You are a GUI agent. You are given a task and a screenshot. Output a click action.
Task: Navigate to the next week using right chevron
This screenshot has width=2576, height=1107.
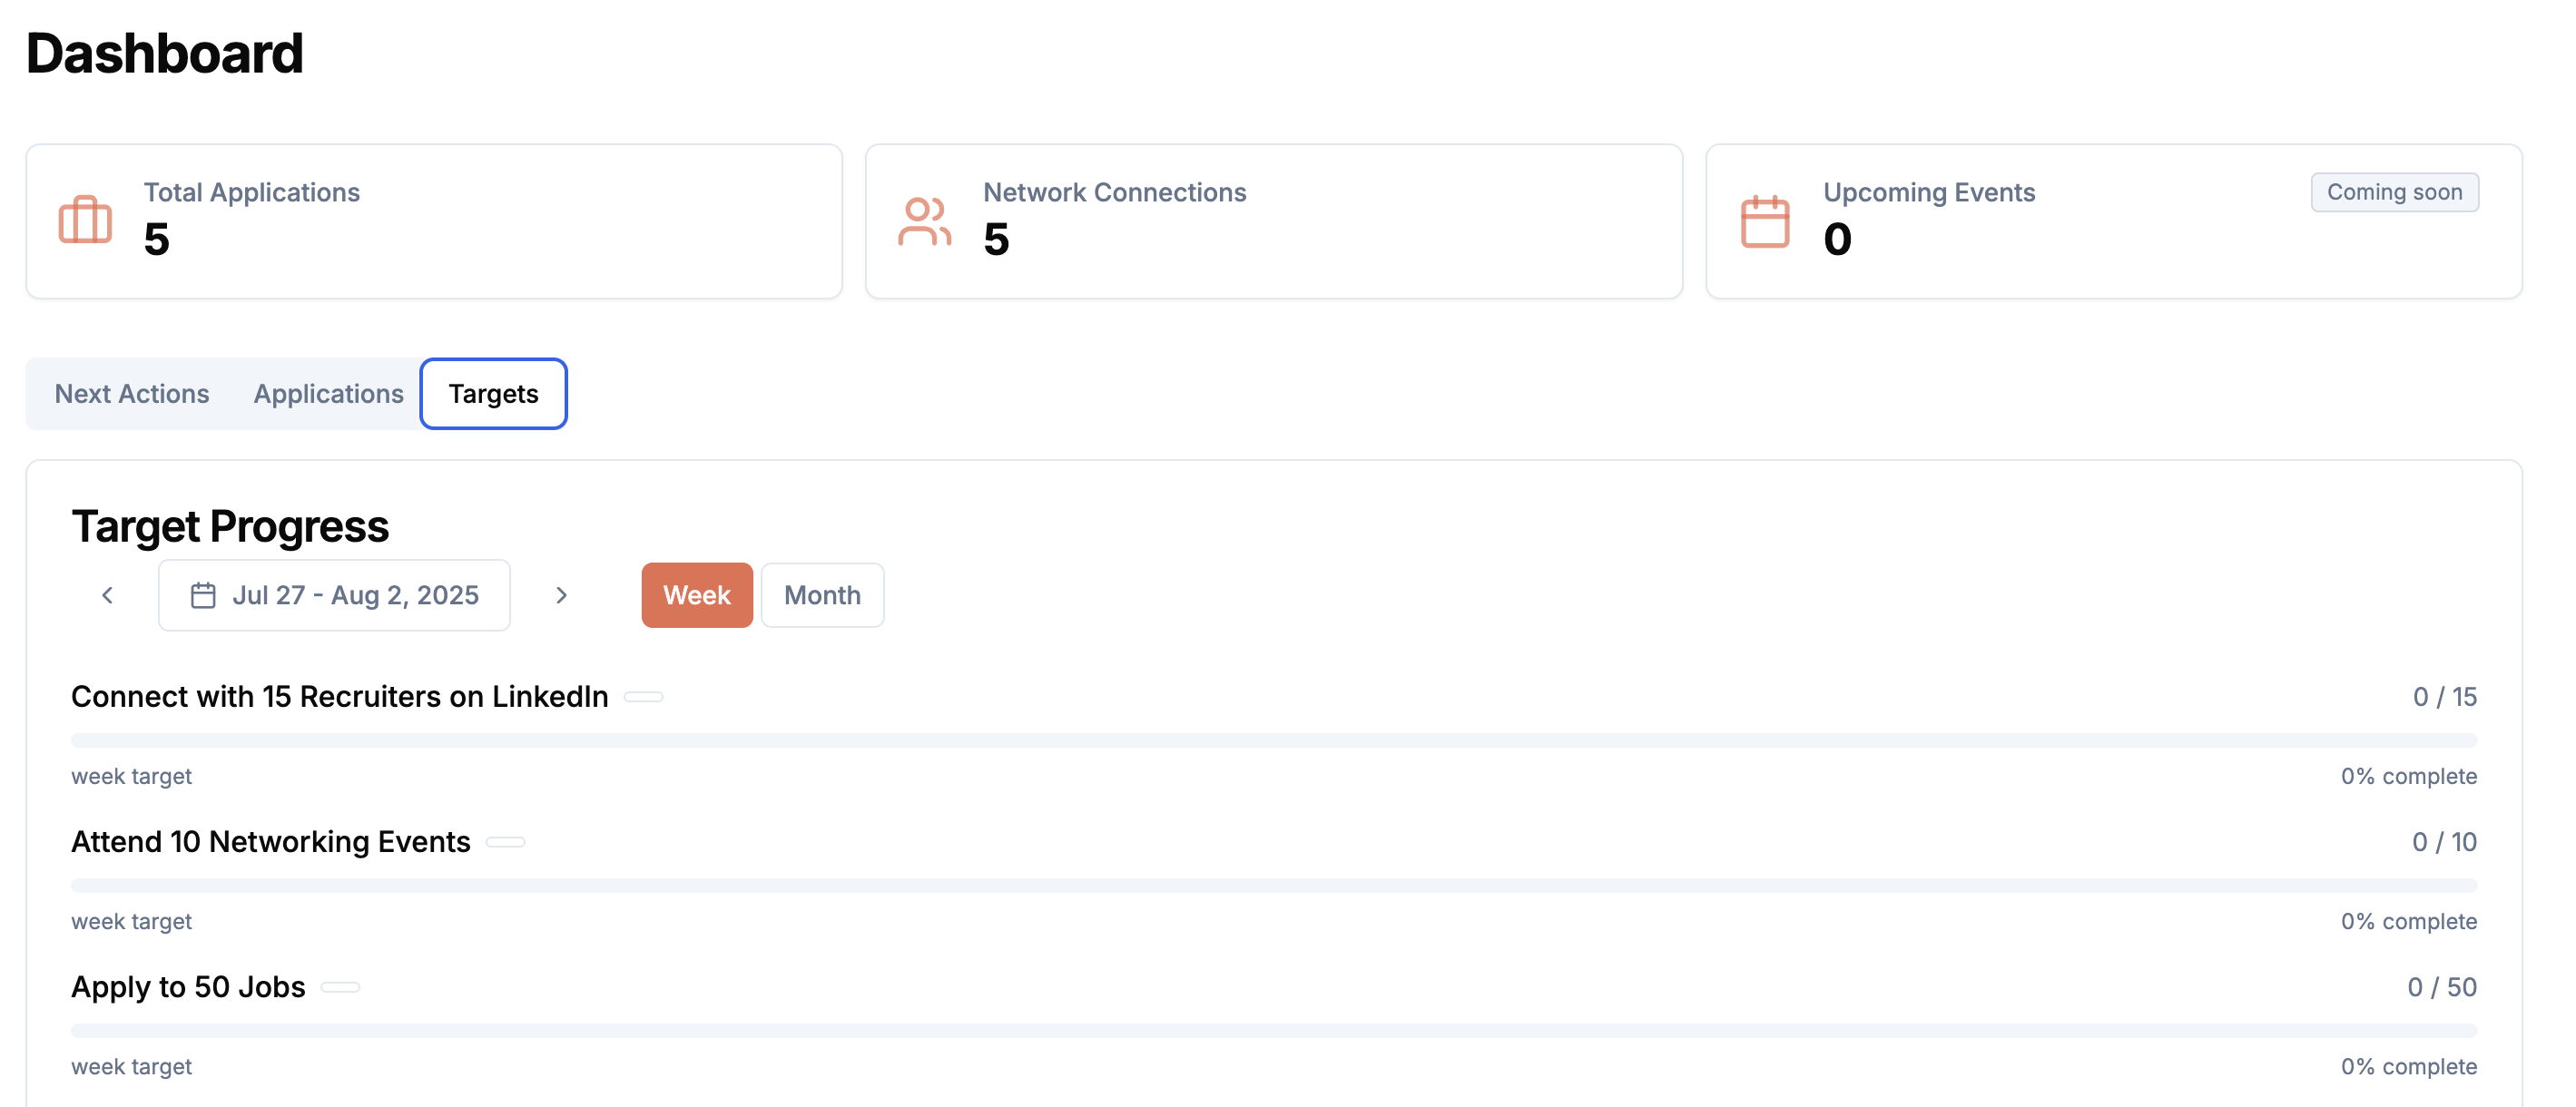click(x=562, y=594)
